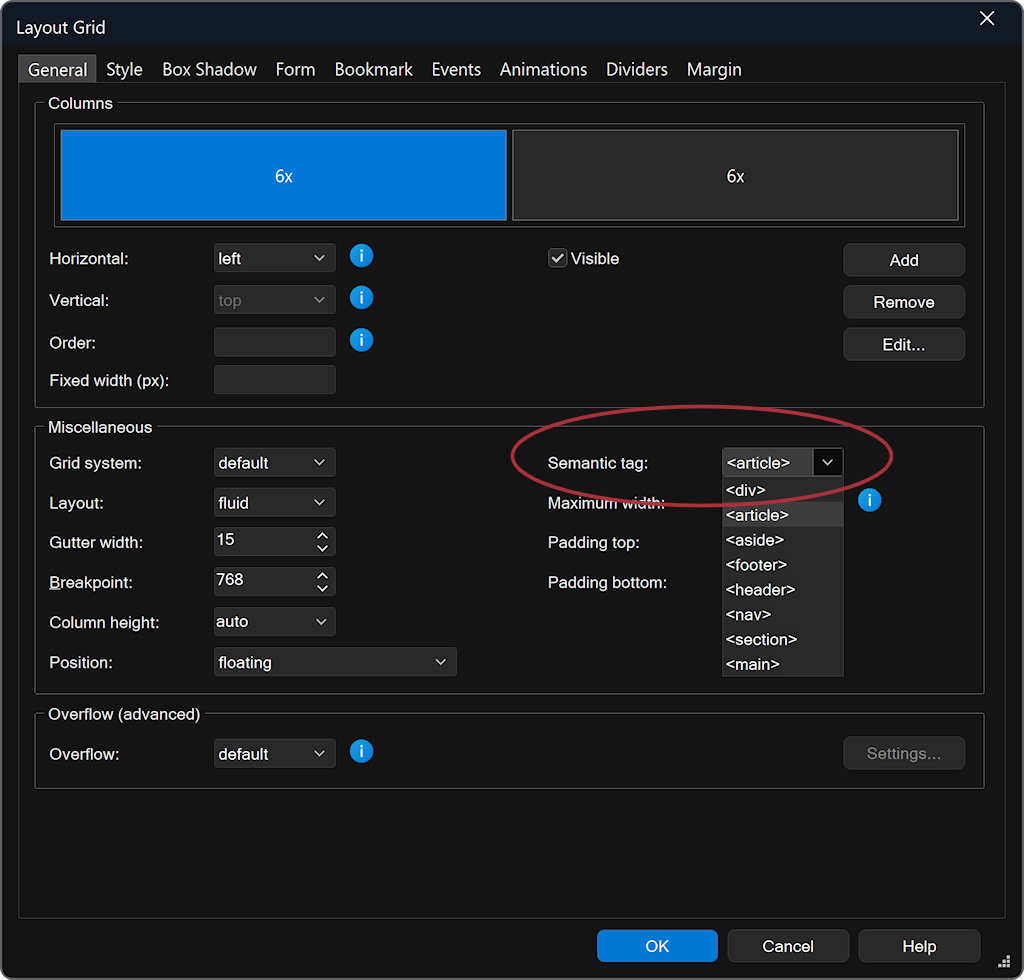Screen dimensions: 1024x980
Task: Expand the Grid system dropdown
Action: pos(275,463)
